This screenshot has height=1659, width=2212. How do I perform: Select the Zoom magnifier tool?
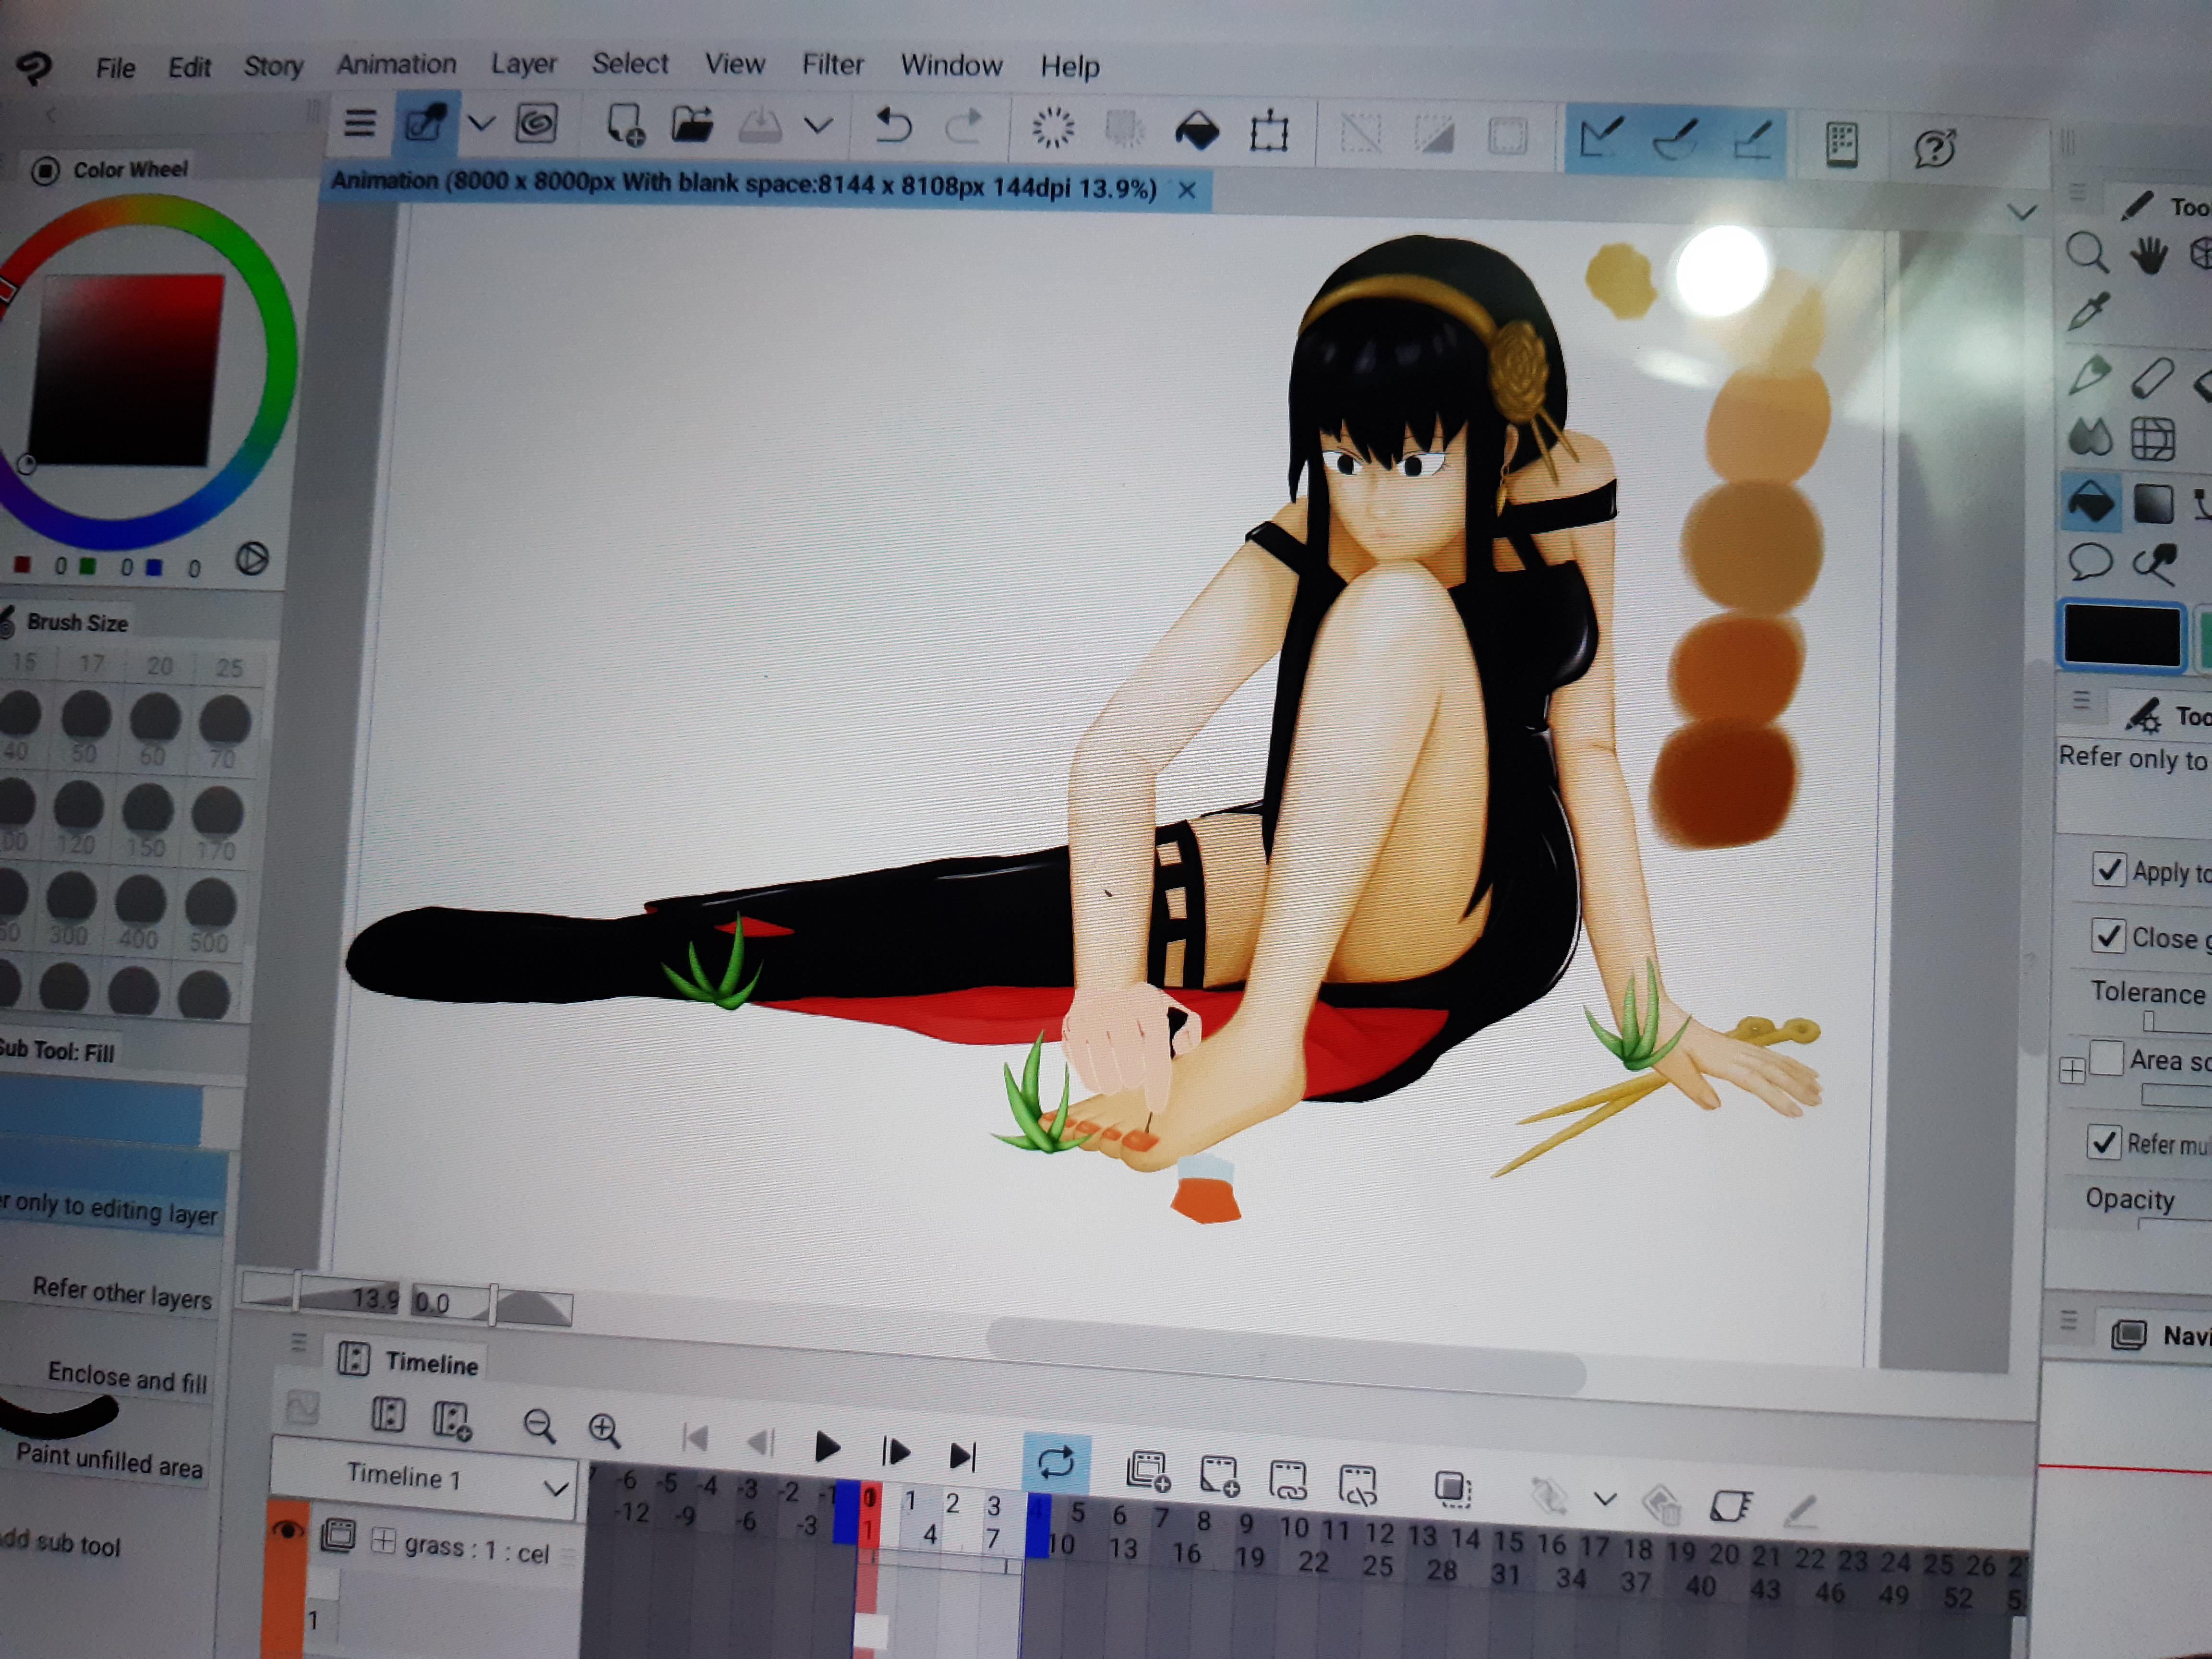2086,252
